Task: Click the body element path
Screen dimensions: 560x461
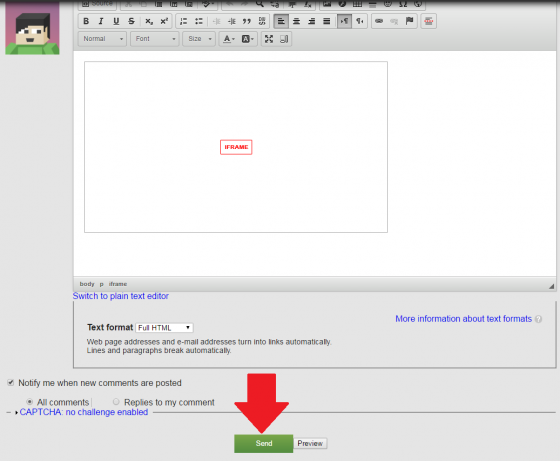Action: pyautogui.click(x=87, y=284)
